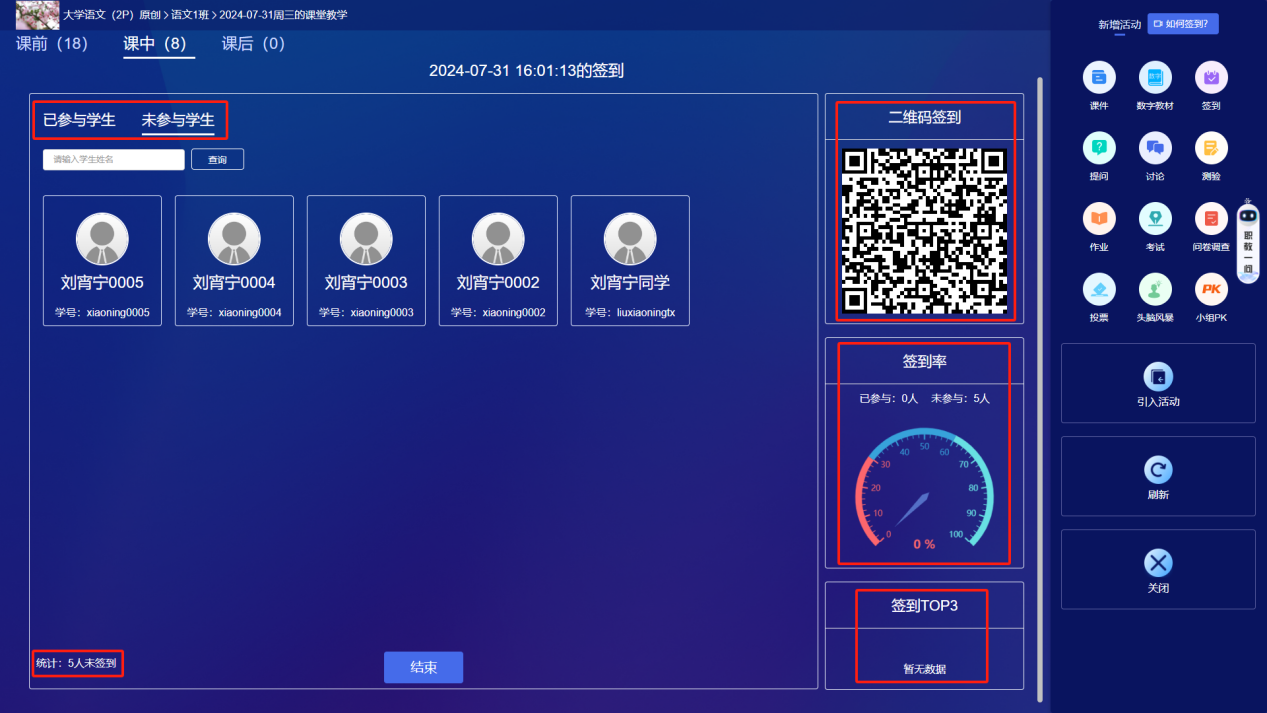1267x713 pixels.
Task: Launch the 提问 question activity
Action: [x=1099, y=149]
